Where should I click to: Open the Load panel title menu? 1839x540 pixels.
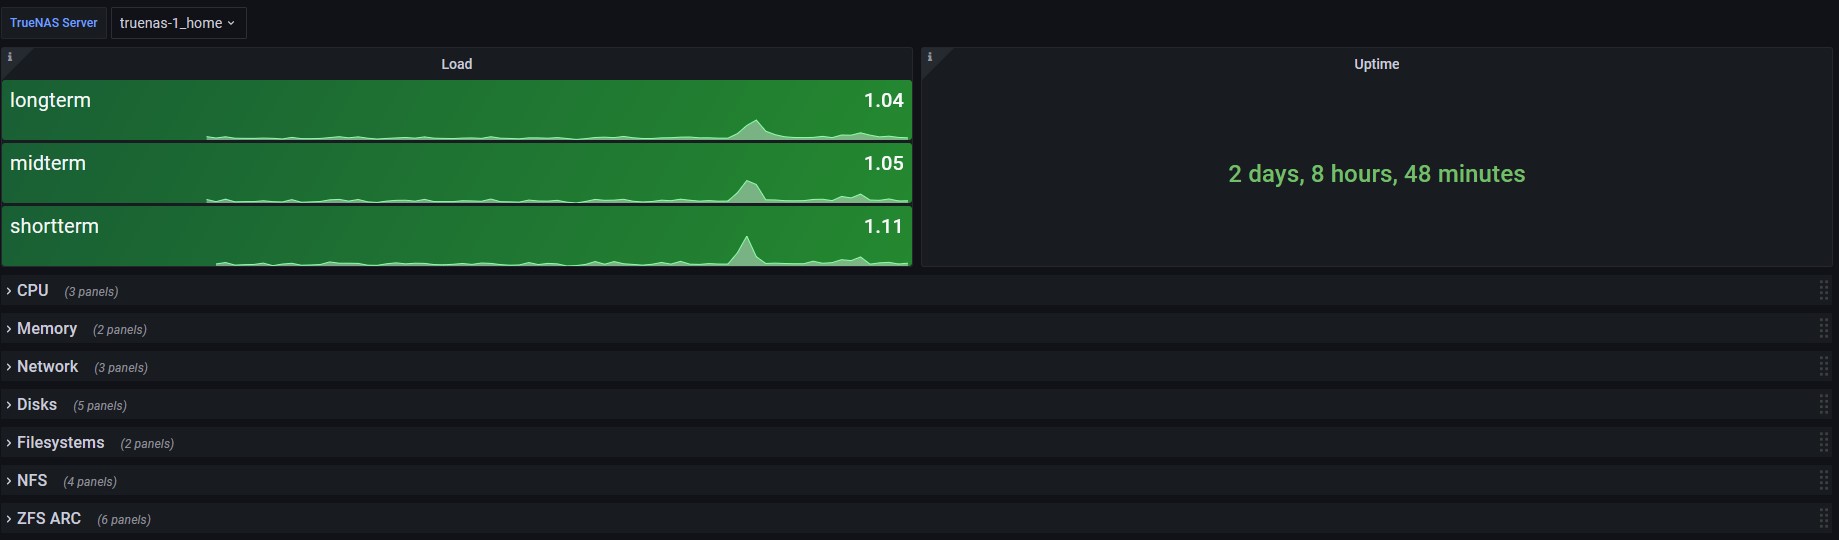(x=457, y=64)
